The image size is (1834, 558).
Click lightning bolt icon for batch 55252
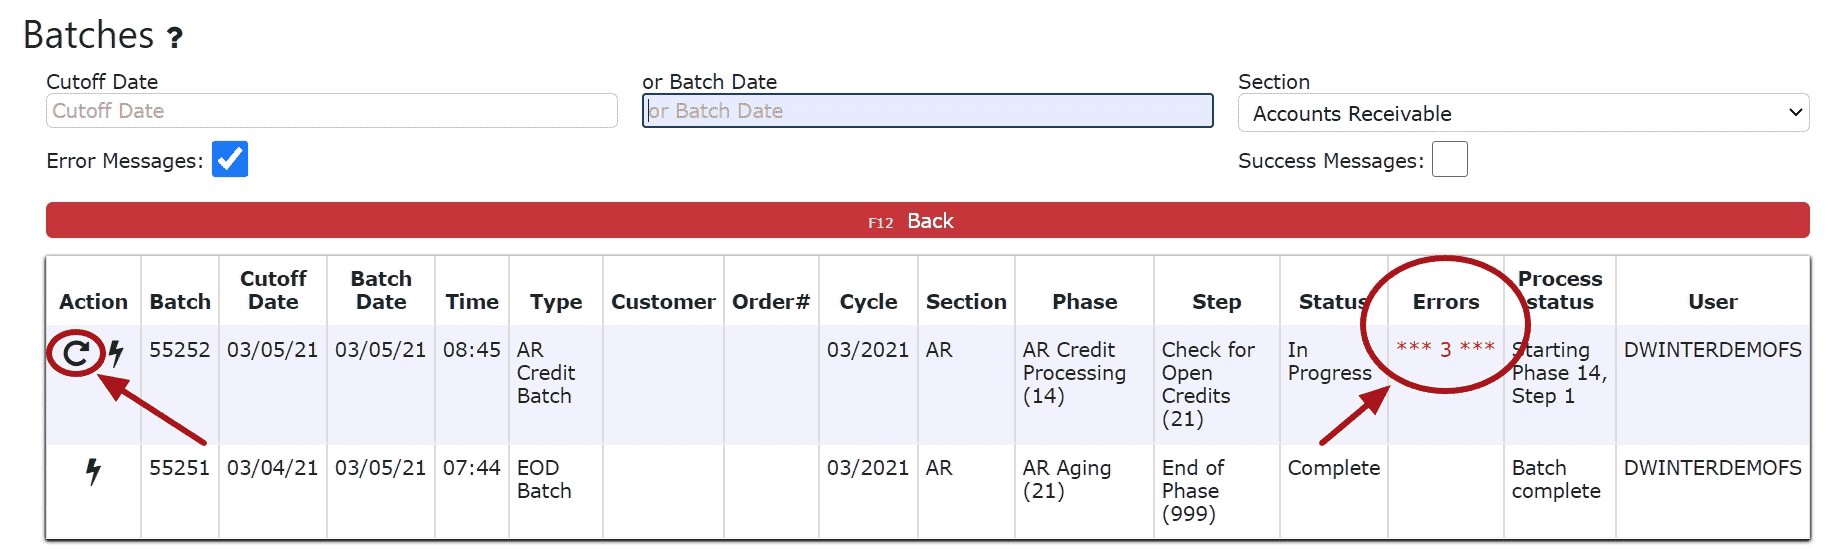click(x=116, y=353)
